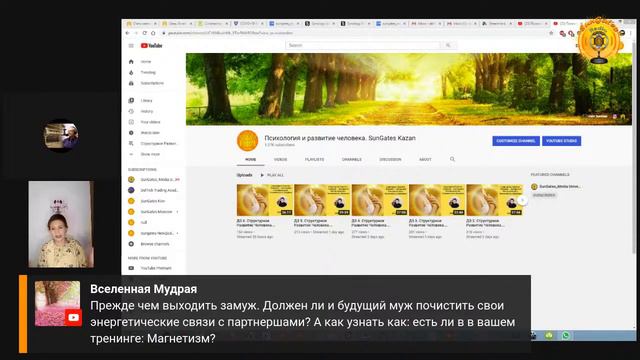Switch to the CHANNELS tab
This screenshot has height=360, width=640.
coord(352,160)
